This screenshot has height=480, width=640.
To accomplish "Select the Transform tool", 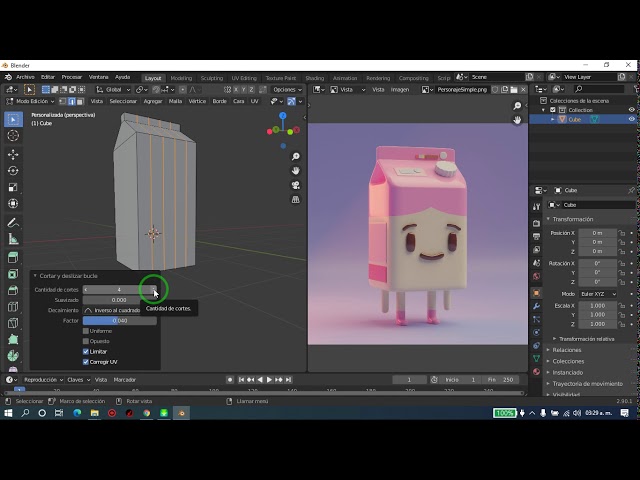I will (13, 203).
